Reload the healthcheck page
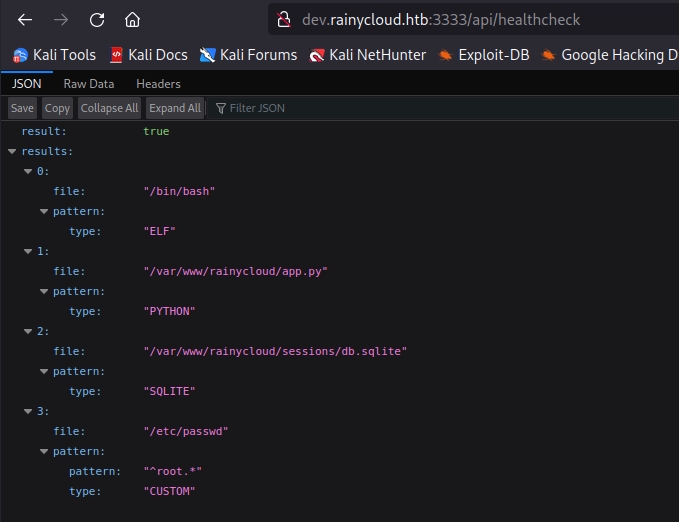Screen dimensions: 679x522 point(97,20)
